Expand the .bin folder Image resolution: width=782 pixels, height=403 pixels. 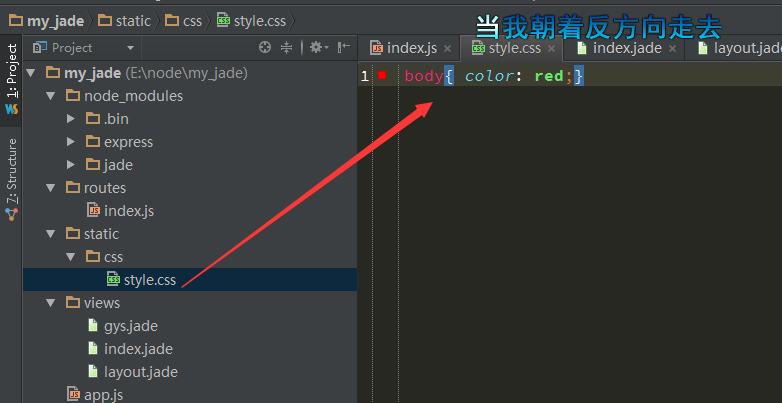pyautogui.click(x=71, y=119)
